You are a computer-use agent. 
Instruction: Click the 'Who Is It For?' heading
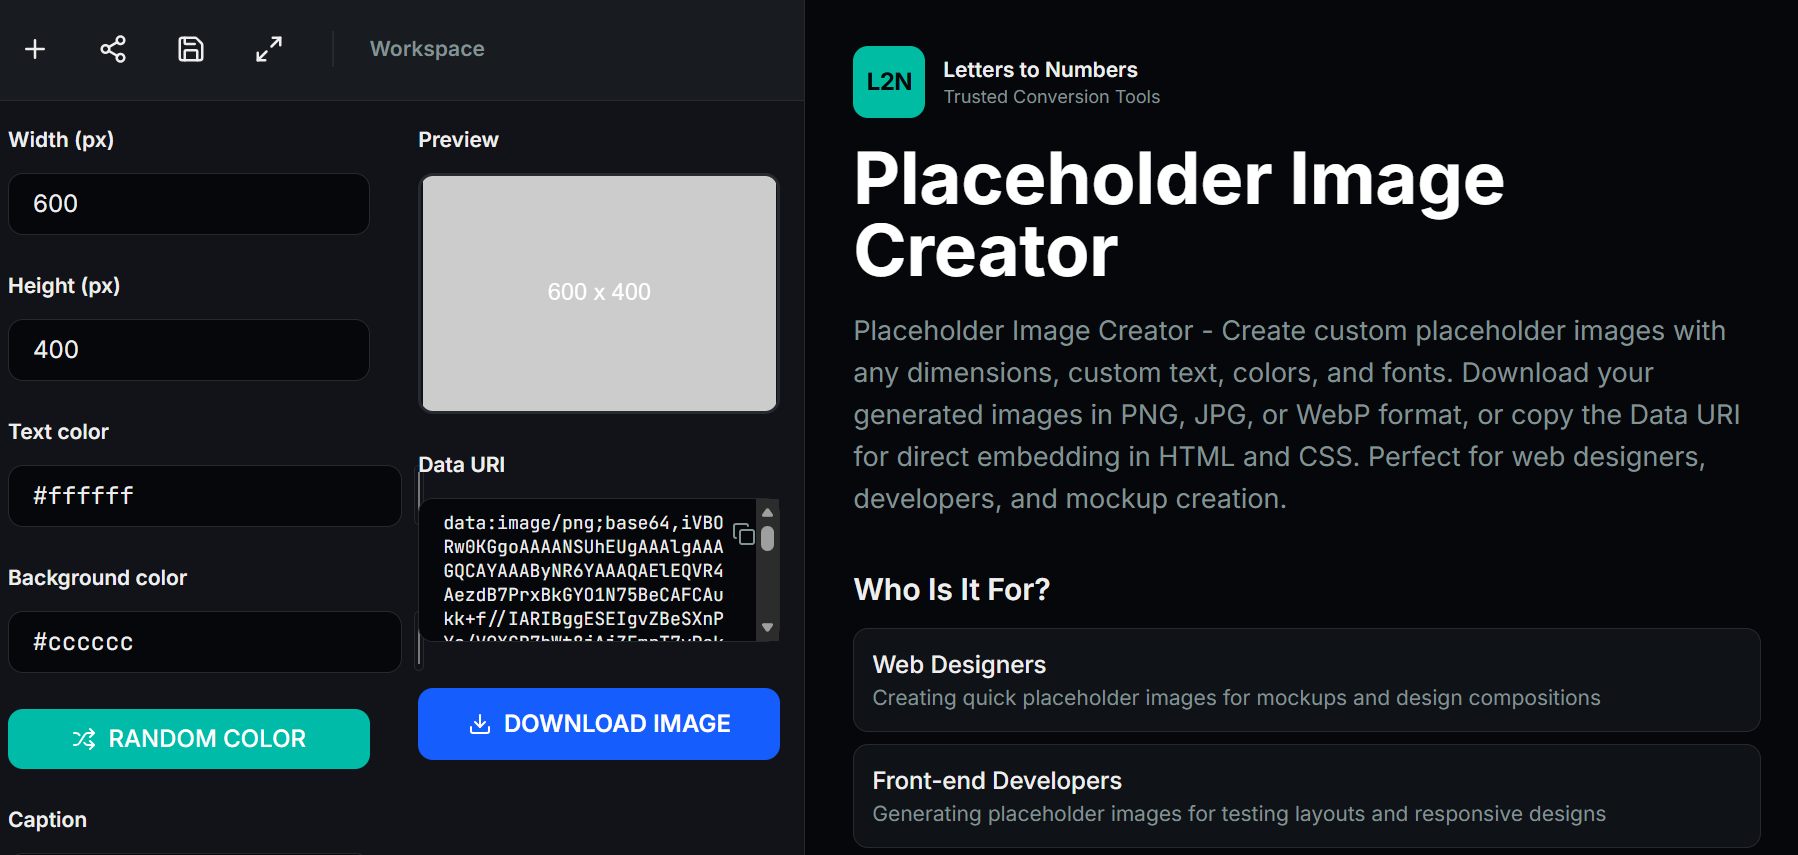point(952,590)
